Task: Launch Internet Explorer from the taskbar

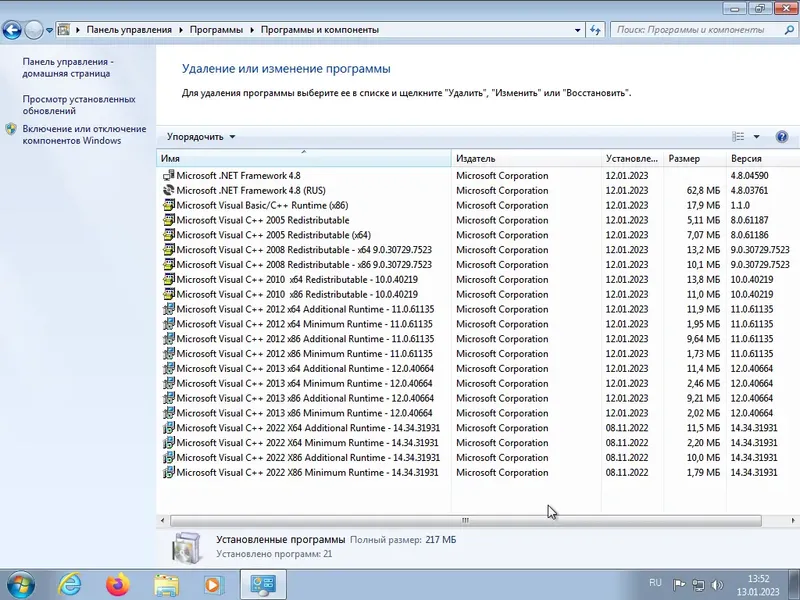Action: tap(69, 583)
